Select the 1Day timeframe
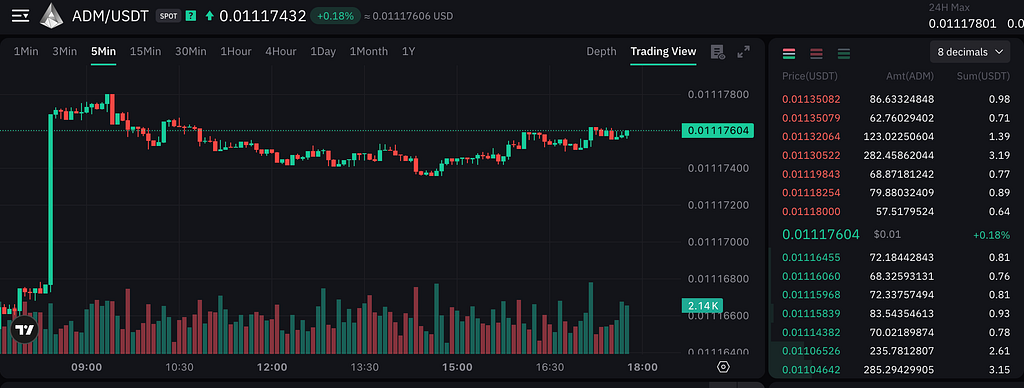The width and height of the screenshot is (1024, 388). (323, 52)
